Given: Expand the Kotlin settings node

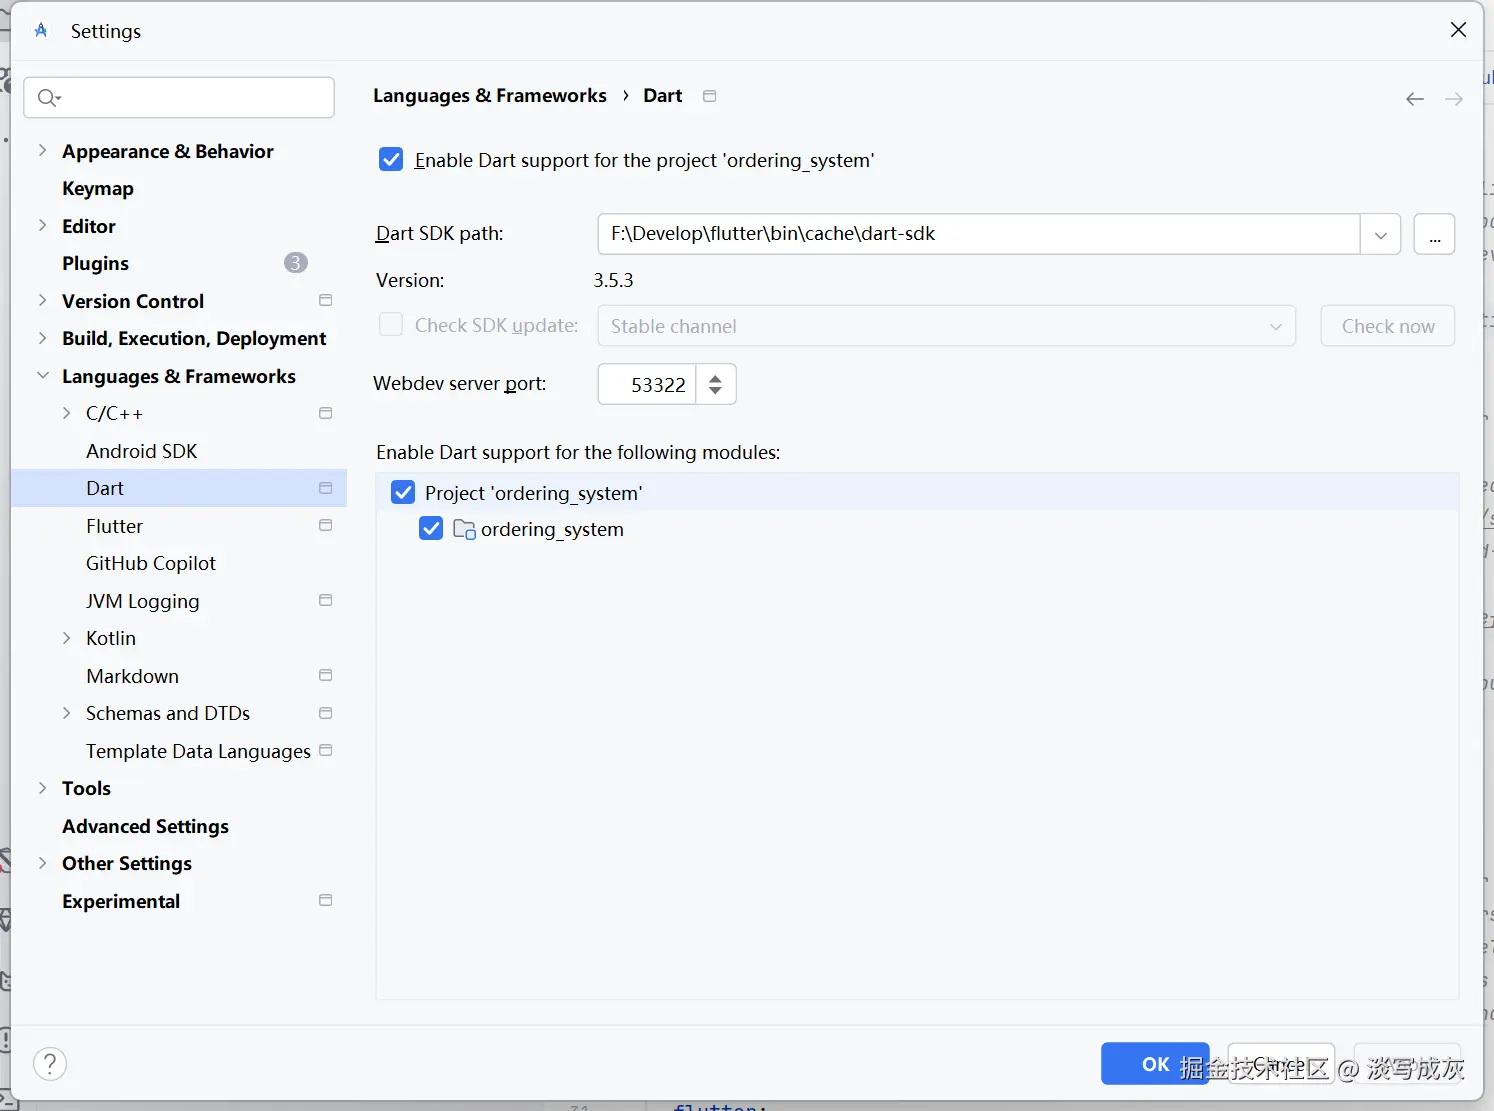Looking at the screenshot, I should [67, 638].
